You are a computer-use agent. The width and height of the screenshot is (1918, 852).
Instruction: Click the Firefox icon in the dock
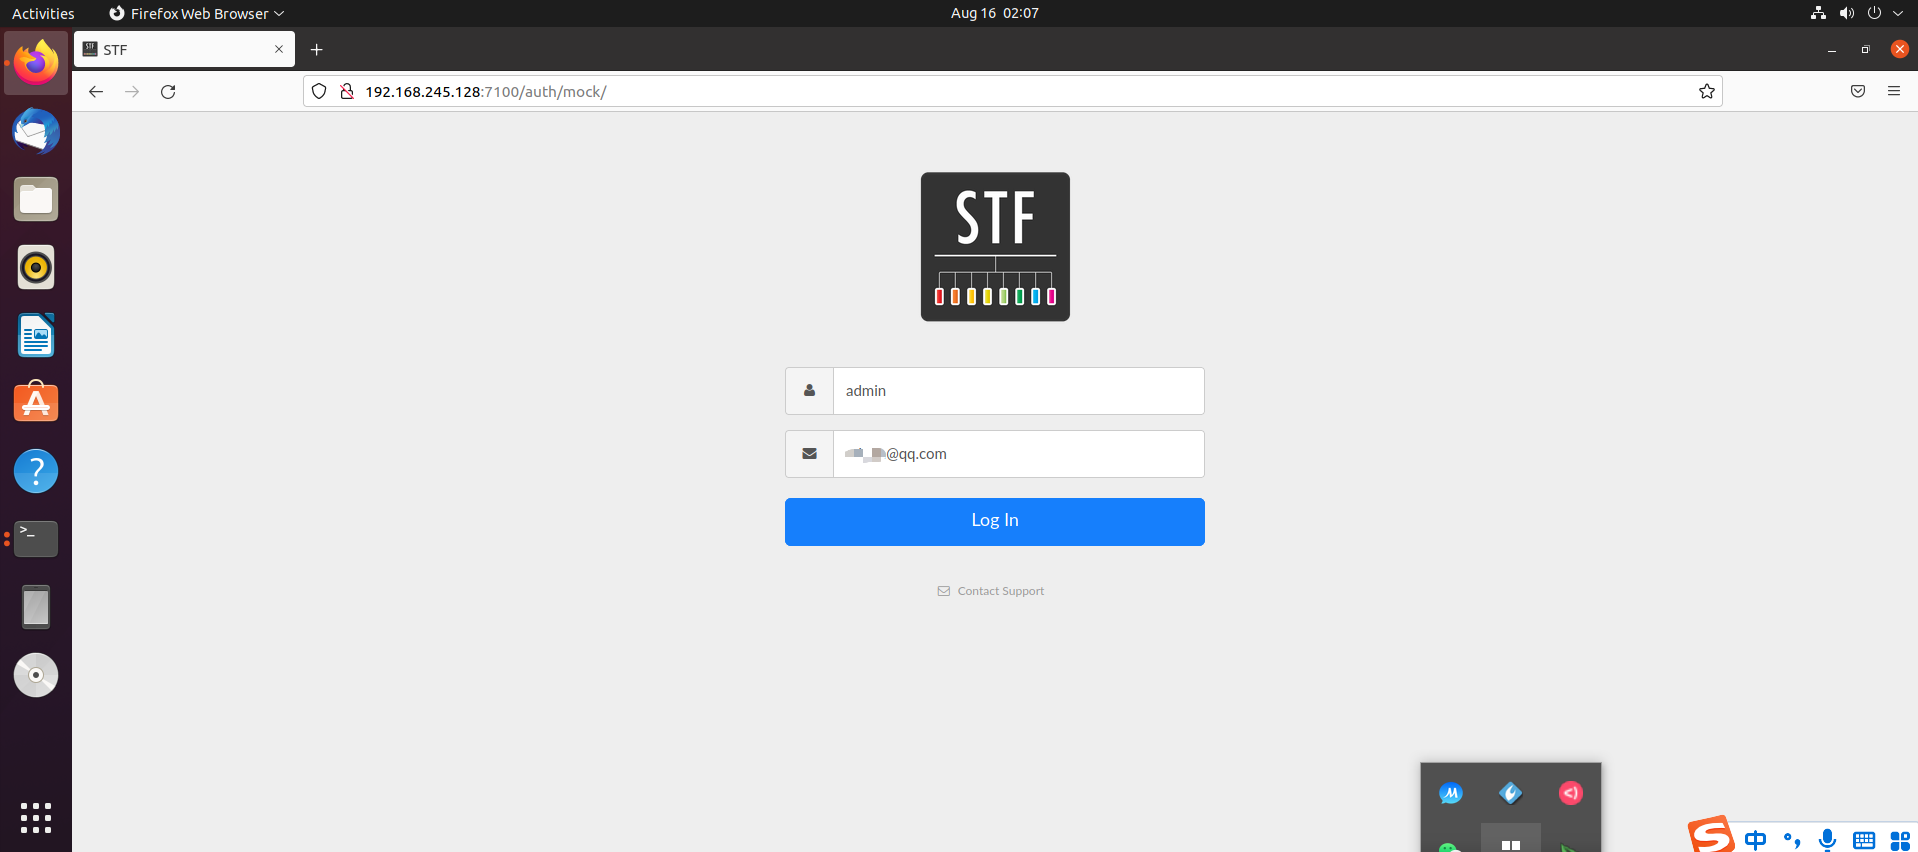(x=36, y=63)
